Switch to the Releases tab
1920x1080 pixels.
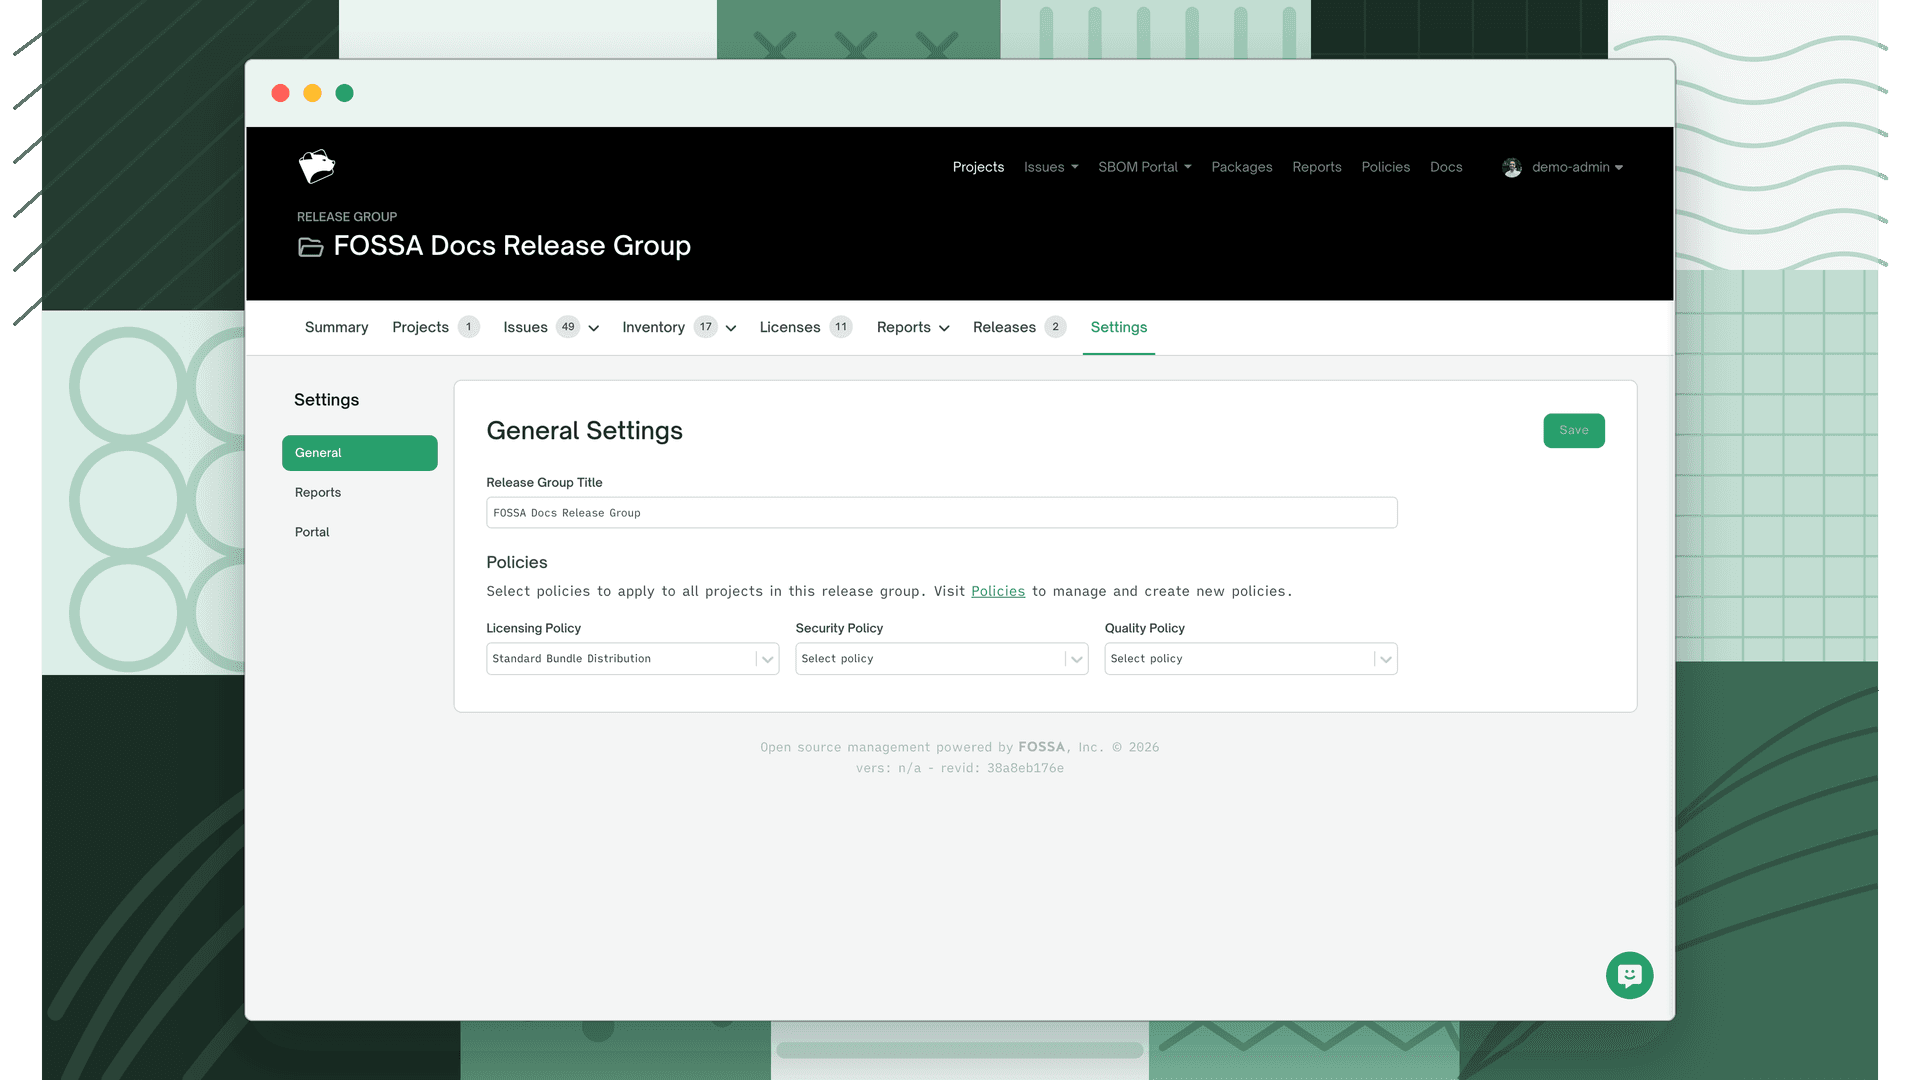click(x=1004, y=327)
